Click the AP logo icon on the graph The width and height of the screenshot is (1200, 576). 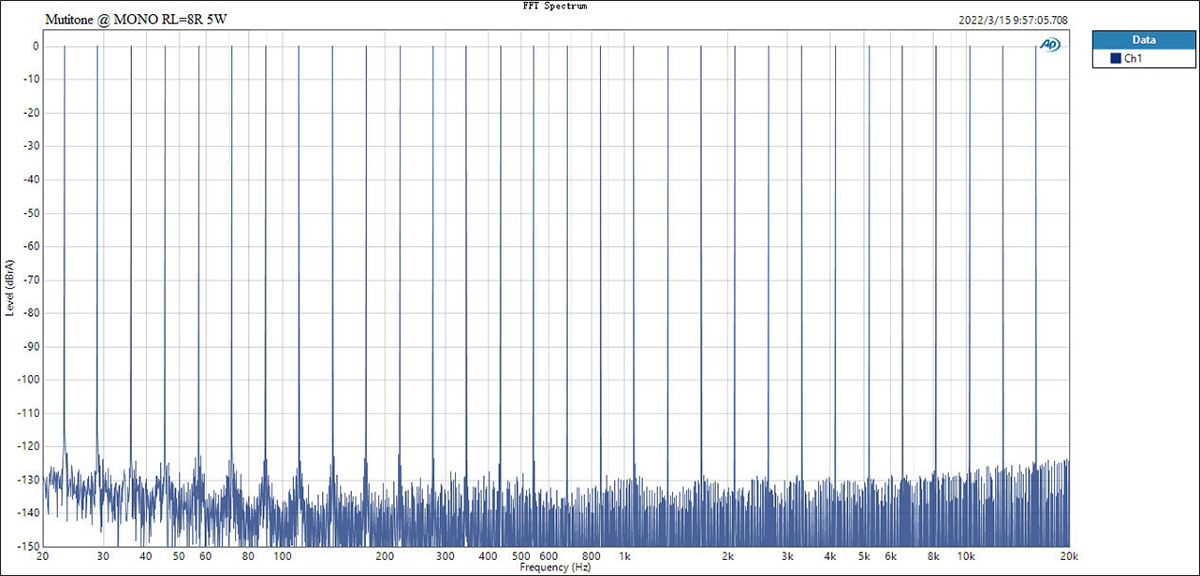pyautogui.click(x=1050, y=44)
